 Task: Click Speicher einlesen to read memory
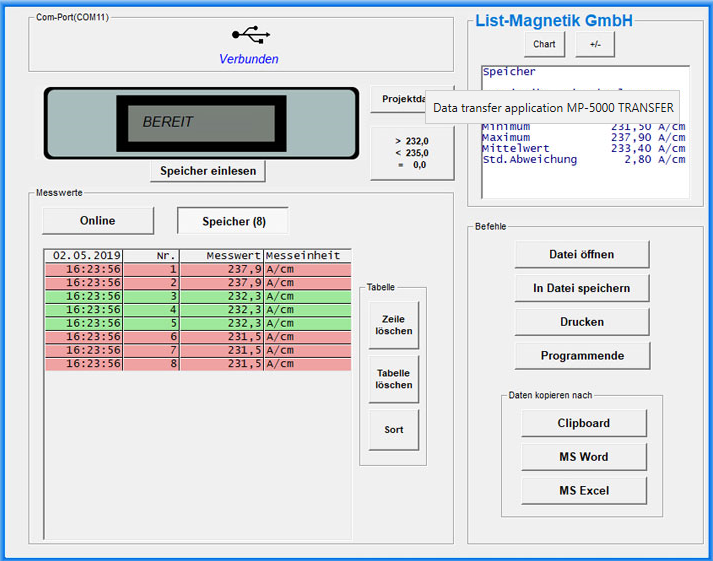point(208,171)
